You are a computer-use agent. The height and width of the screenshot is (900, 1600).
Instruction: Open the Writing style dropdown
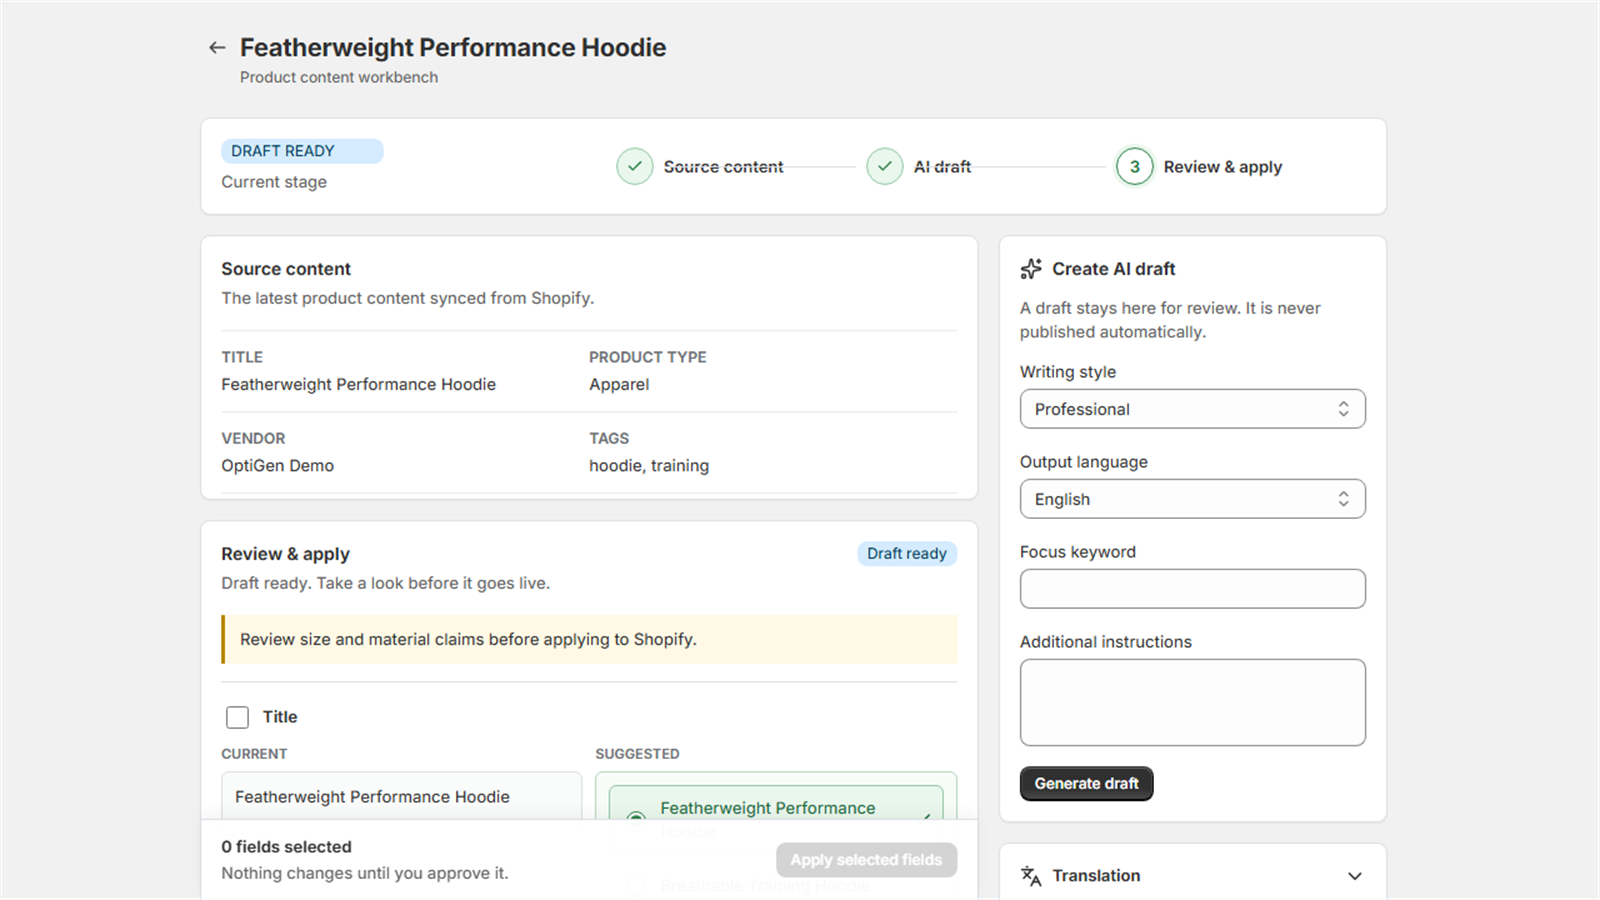1193,409
